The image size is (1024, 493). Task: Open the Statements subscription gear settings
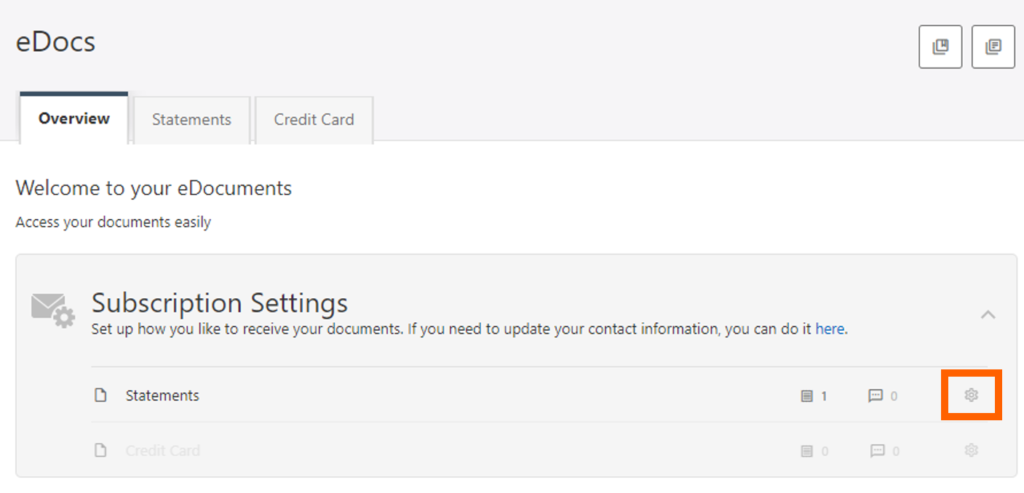[x=971, y=395]
